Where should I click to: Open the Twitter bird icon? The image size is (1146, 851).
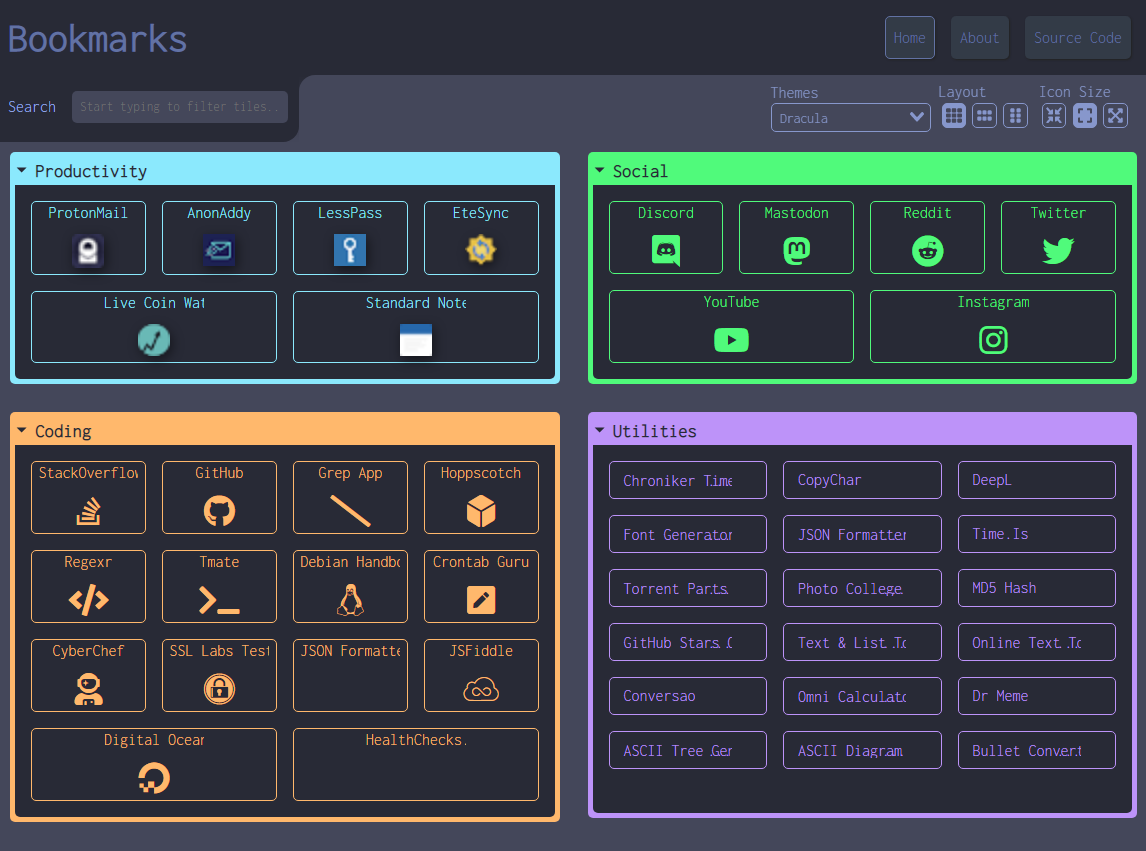click(x=1057, y=250)
